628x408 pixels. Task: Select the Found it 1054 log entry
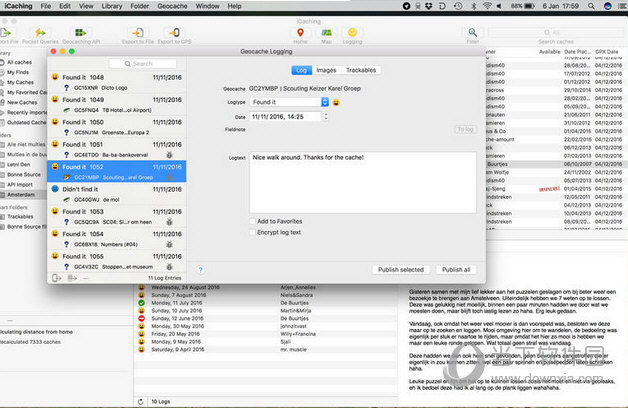point(117,239)
